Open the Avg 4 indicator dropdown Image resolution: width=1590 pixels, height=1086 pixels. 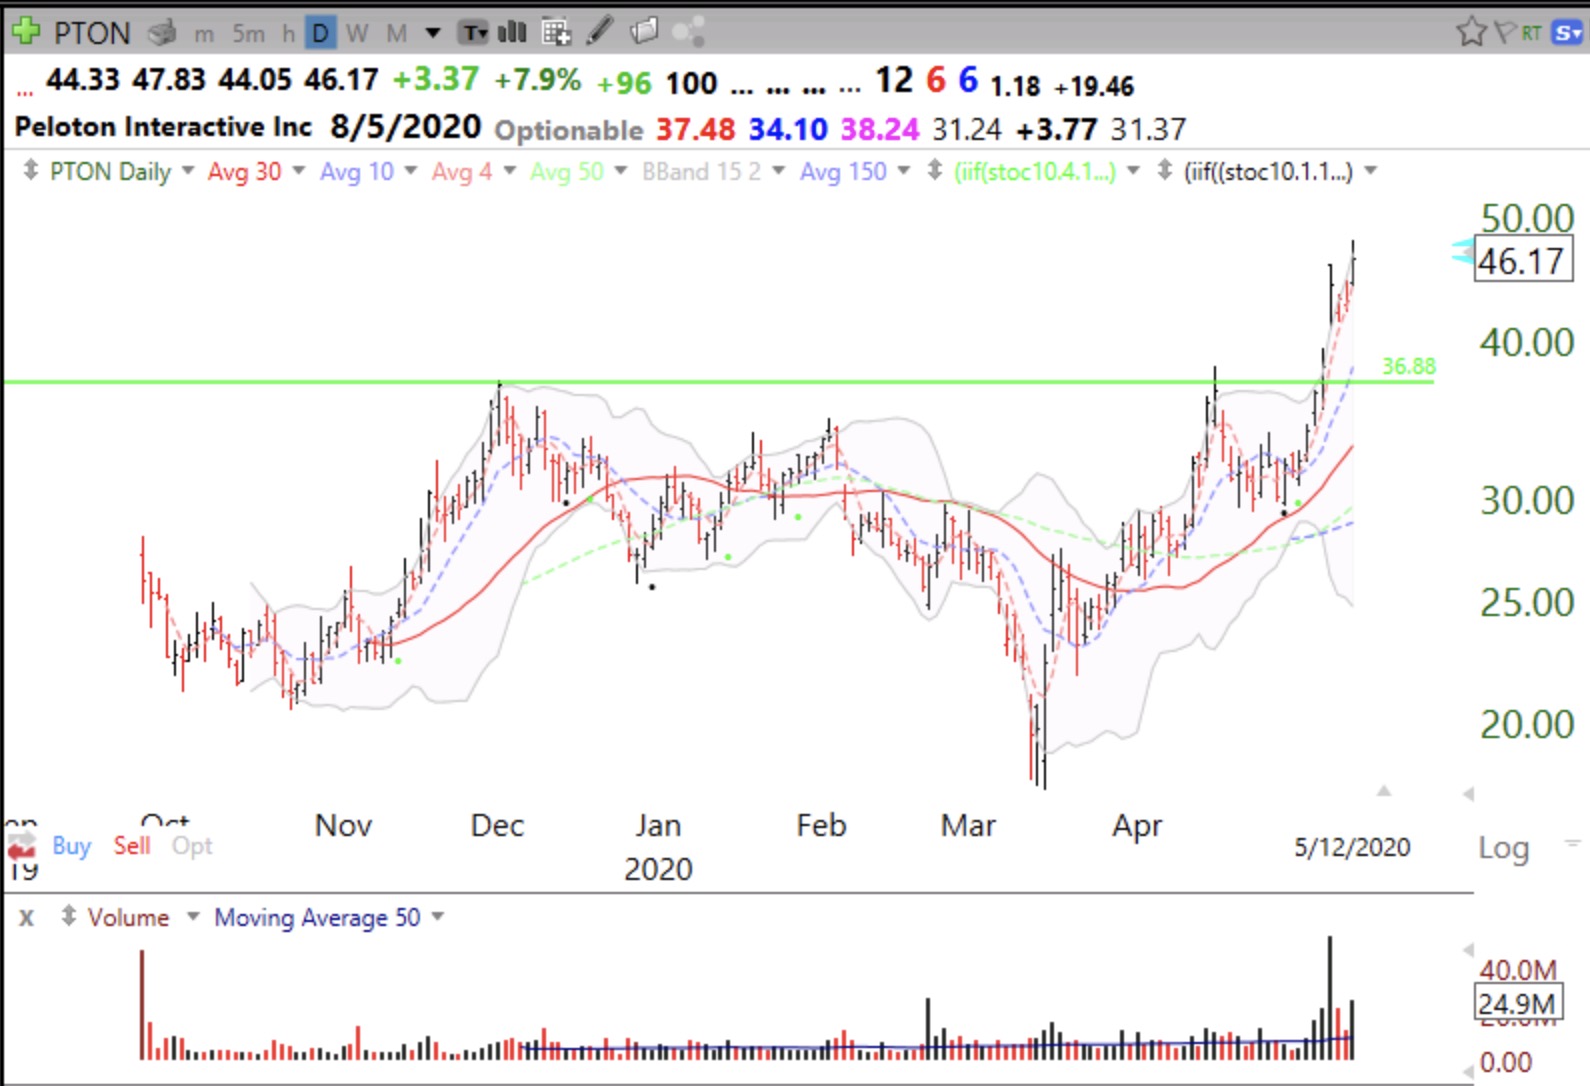(x=509, y=171)
